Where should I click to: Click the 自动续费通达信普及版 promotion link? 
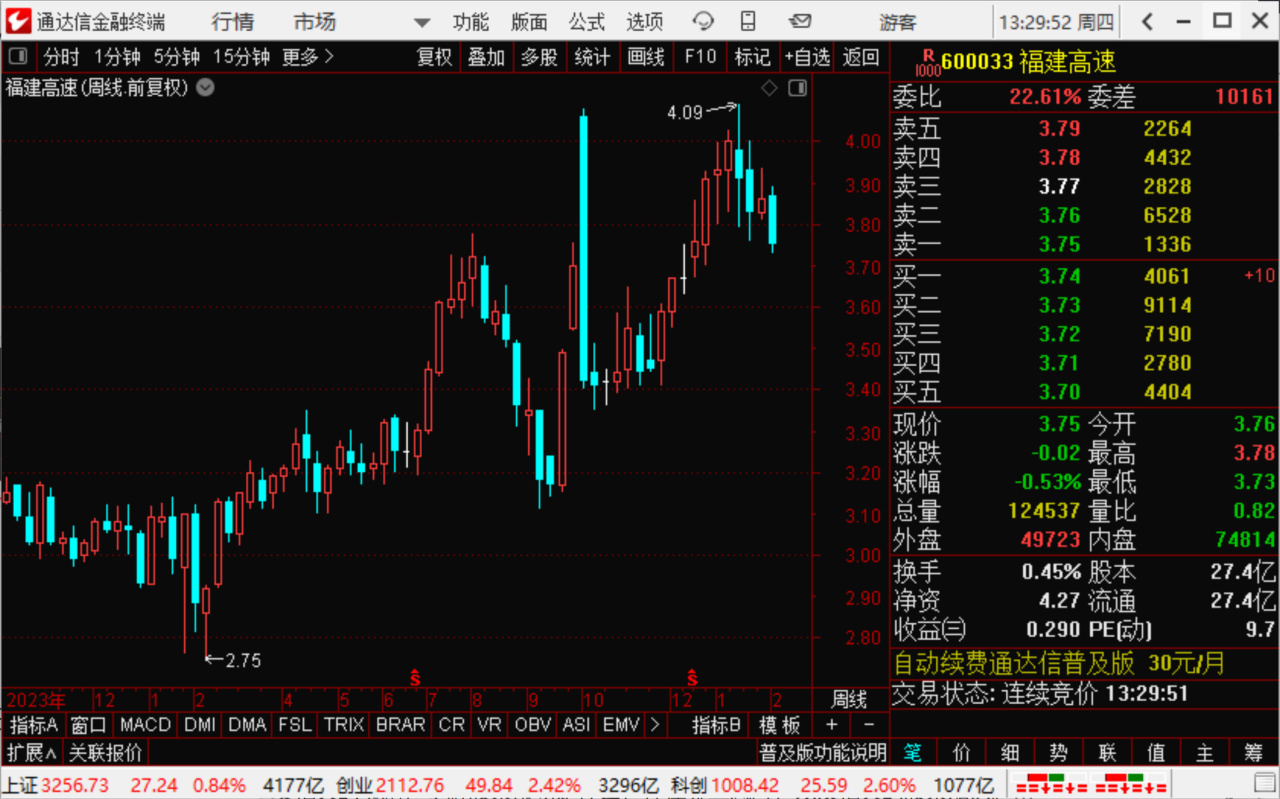point(1014,663)
